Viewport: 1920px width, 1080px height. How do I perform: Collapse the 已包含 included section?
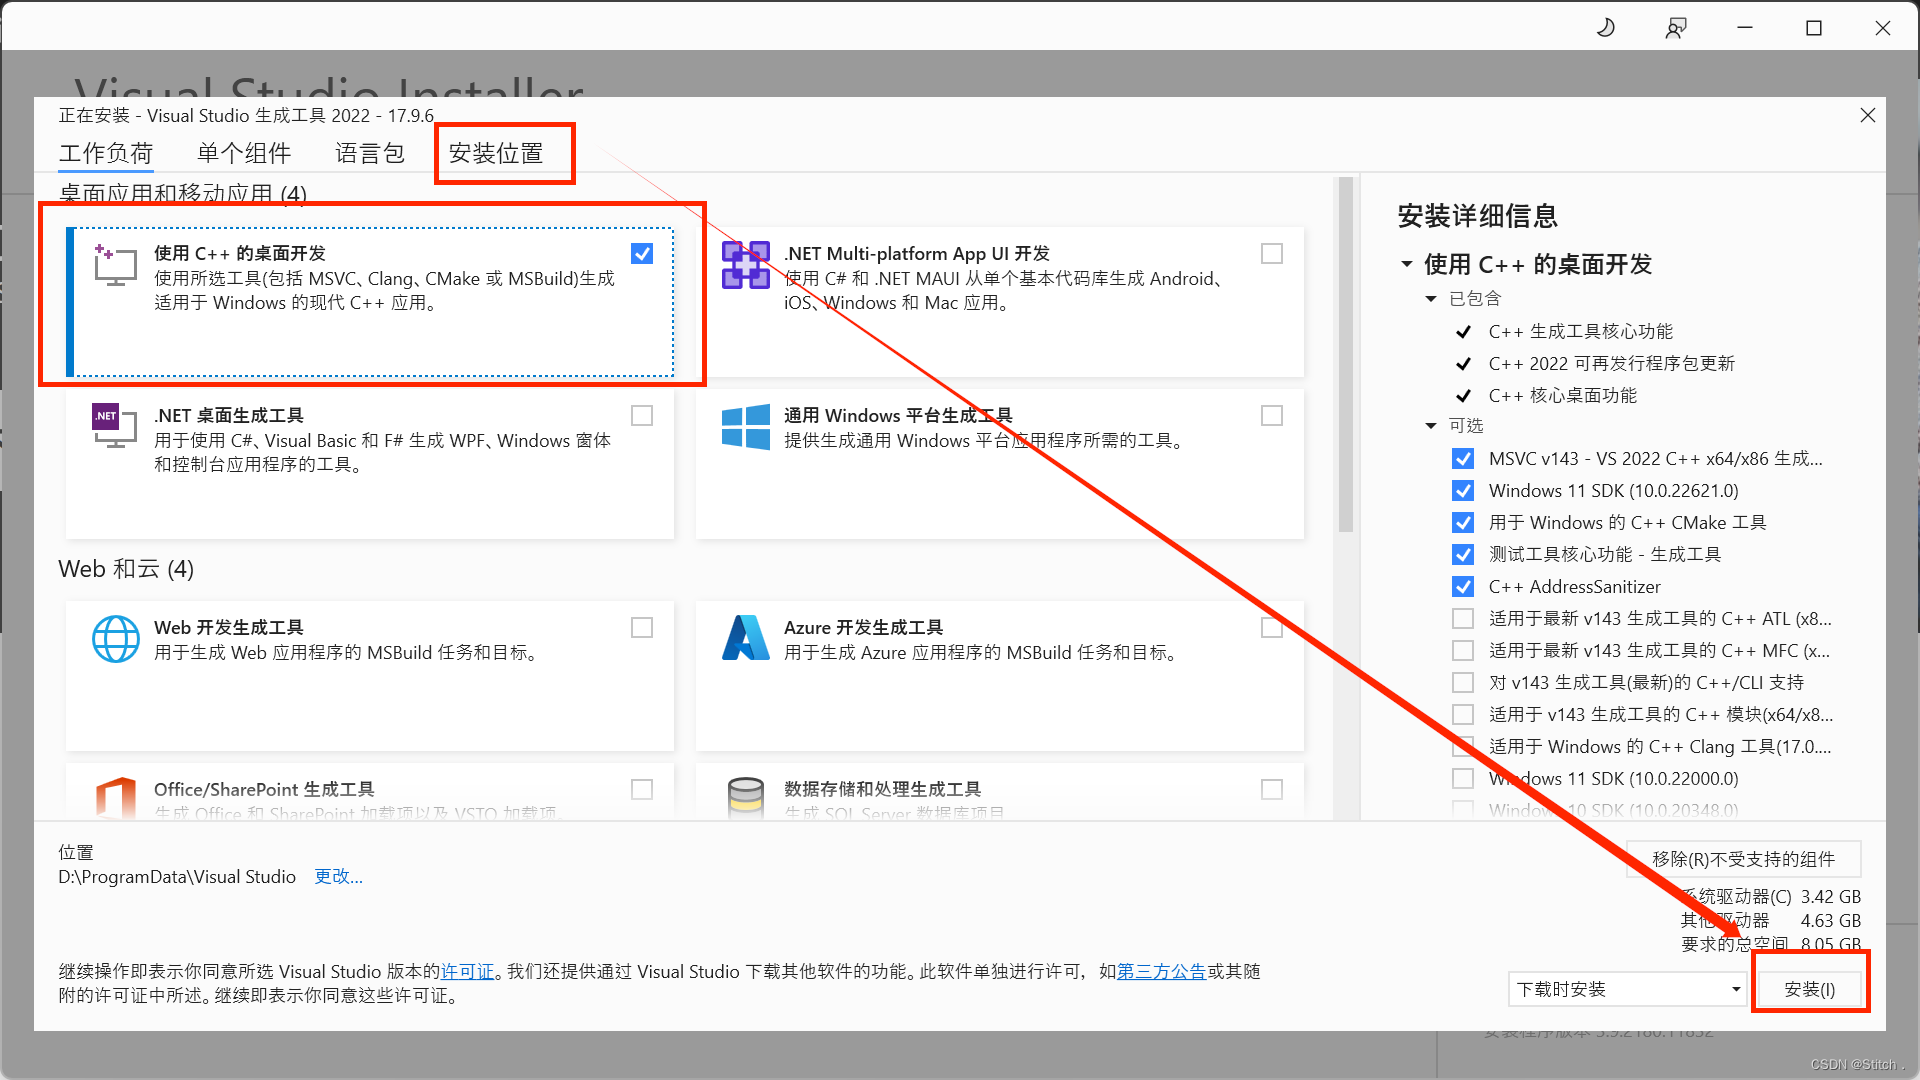pos(1431,299)
